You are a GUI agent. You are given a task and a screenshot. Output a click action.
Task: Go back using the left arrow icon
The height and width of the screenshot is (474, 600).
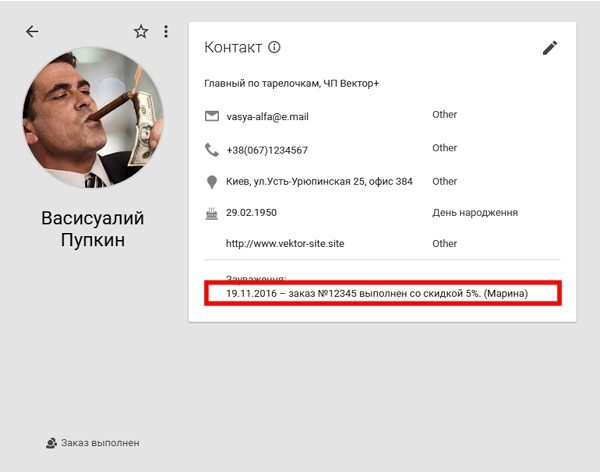coord(32,31)
